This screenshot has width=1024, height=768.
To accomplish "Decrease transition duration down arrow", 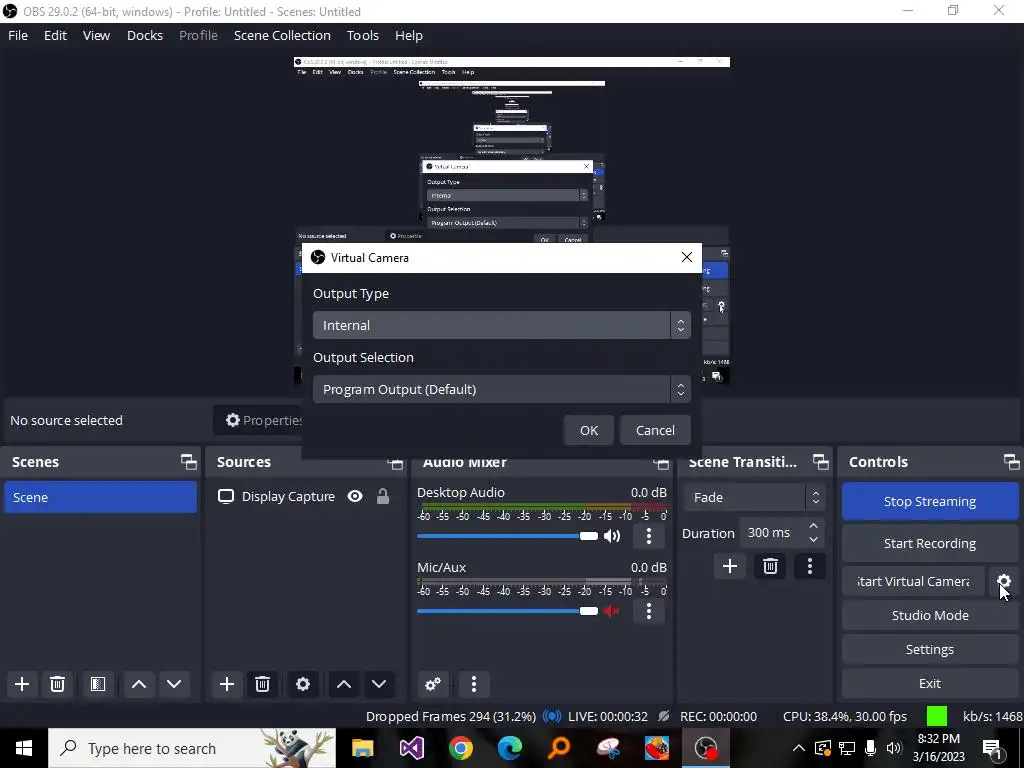I will (813, 539).
